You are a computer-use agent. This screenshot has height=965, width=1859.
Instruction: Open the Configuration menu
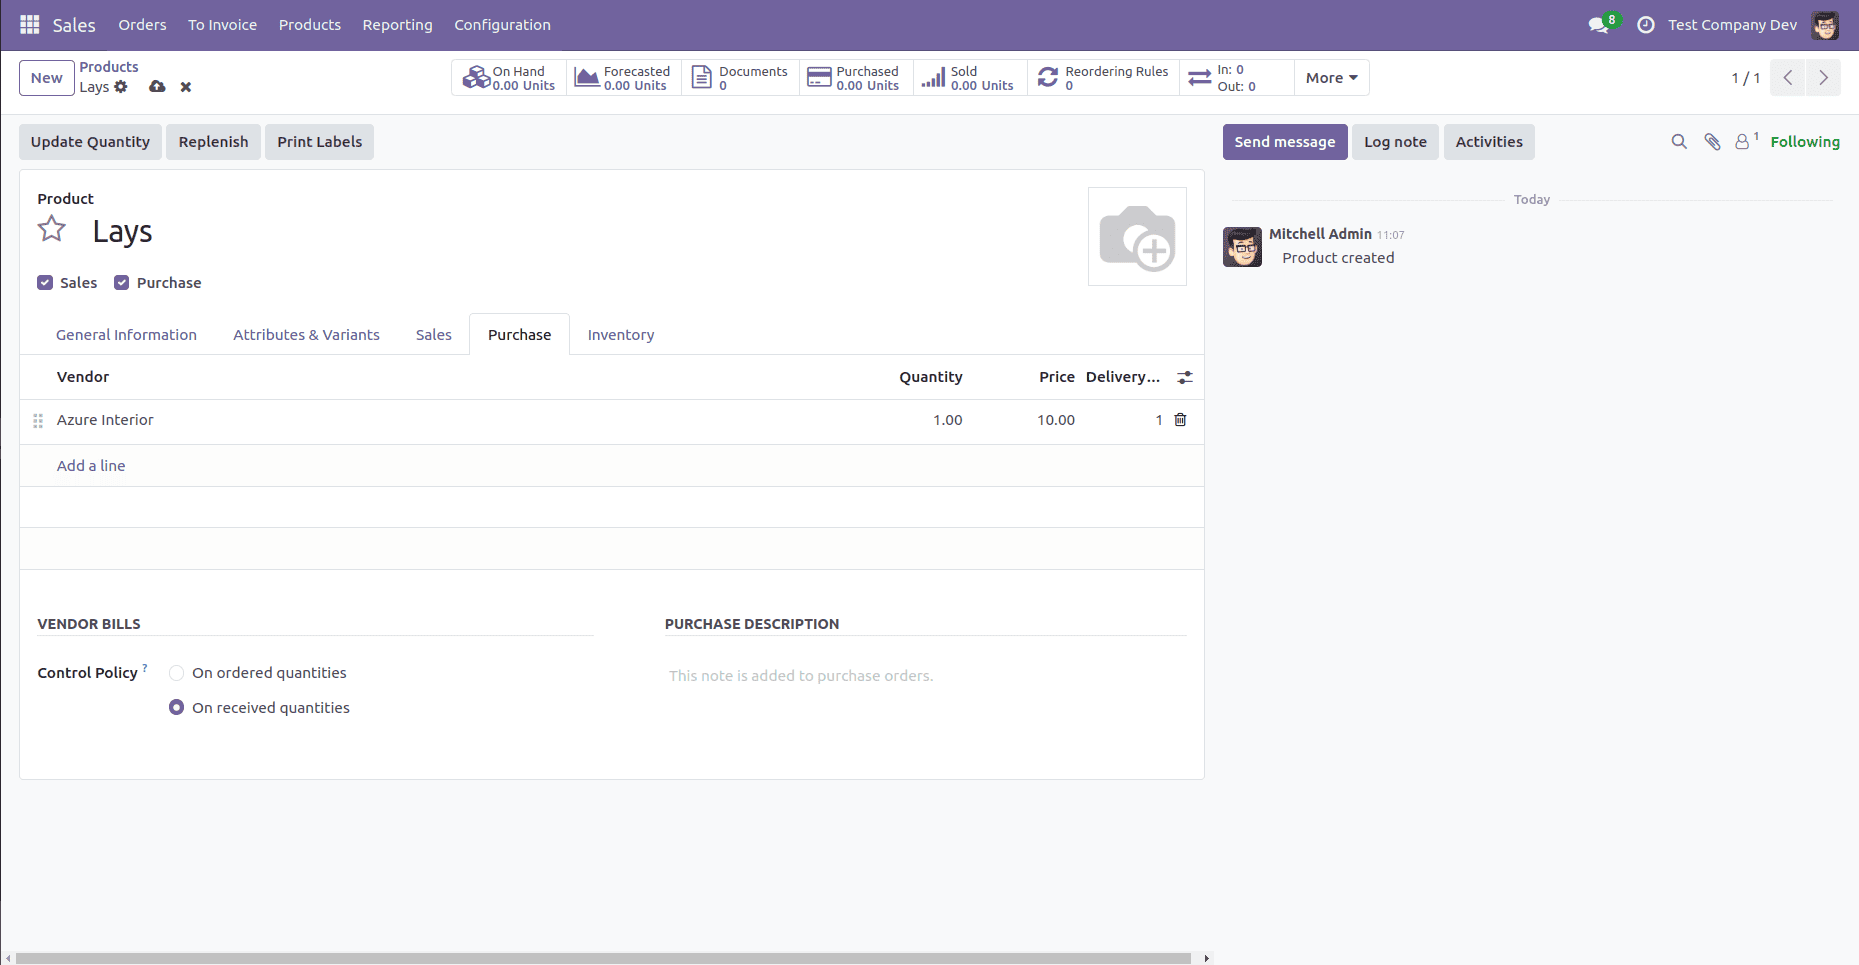point(502,25)
